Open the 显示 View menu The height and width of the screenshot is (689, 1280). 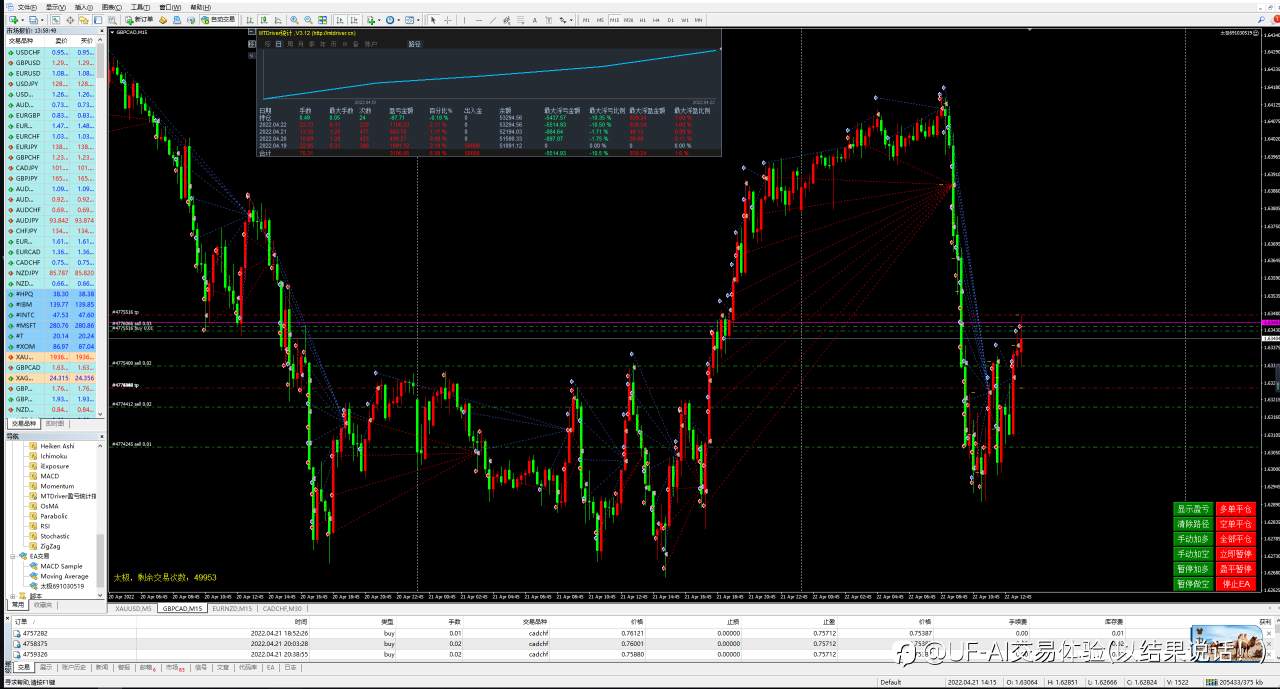[55, 7]
